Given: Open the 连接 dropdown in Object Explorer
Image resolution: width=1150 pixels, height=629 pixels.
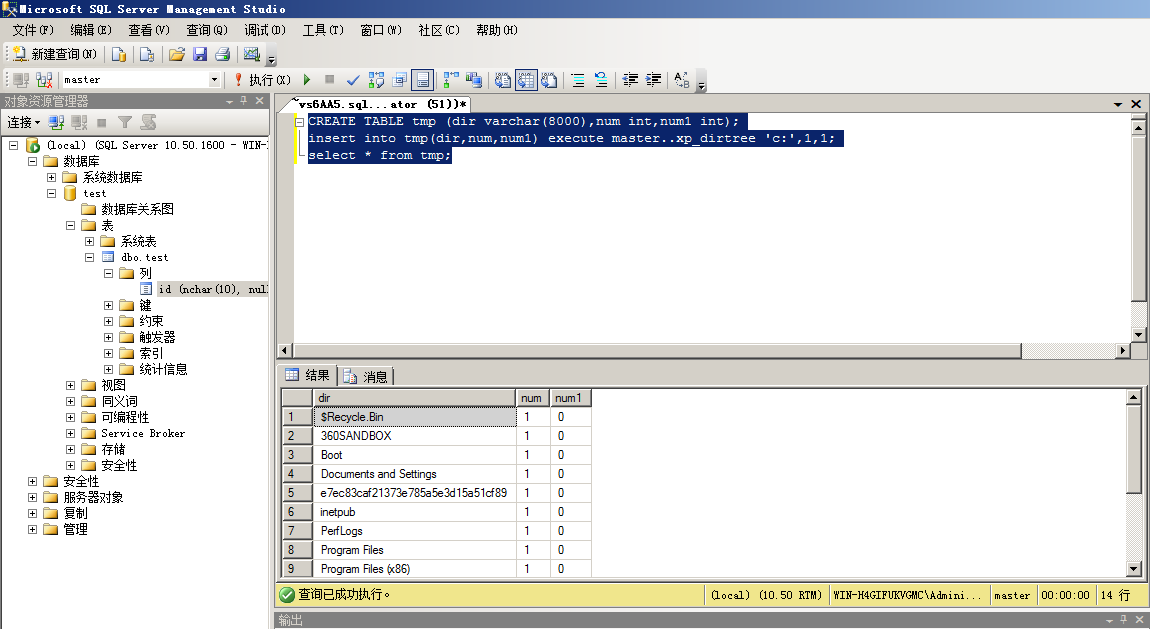Looking at the screenshot, I should [x=23, y=122].
